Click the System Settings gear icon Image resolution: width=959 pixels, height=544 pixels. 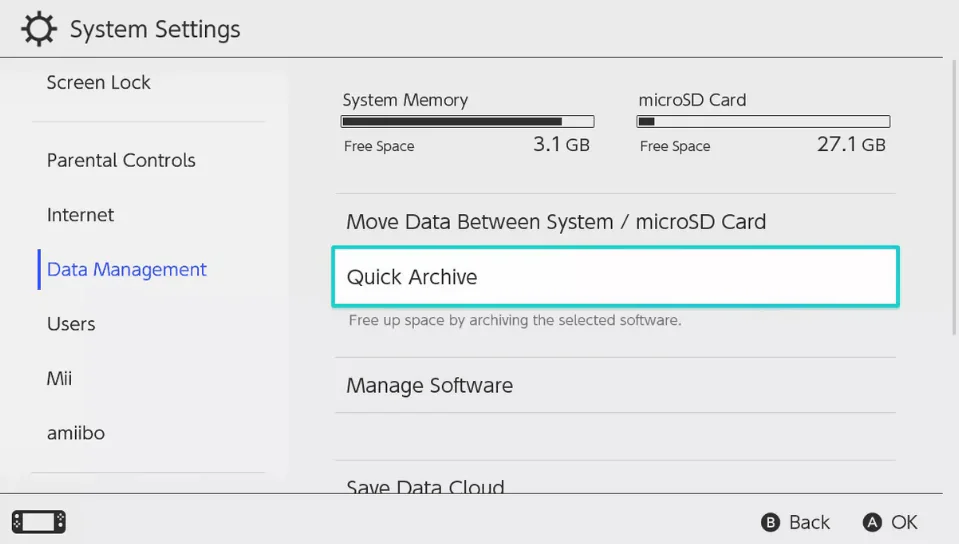pos(39,30)
